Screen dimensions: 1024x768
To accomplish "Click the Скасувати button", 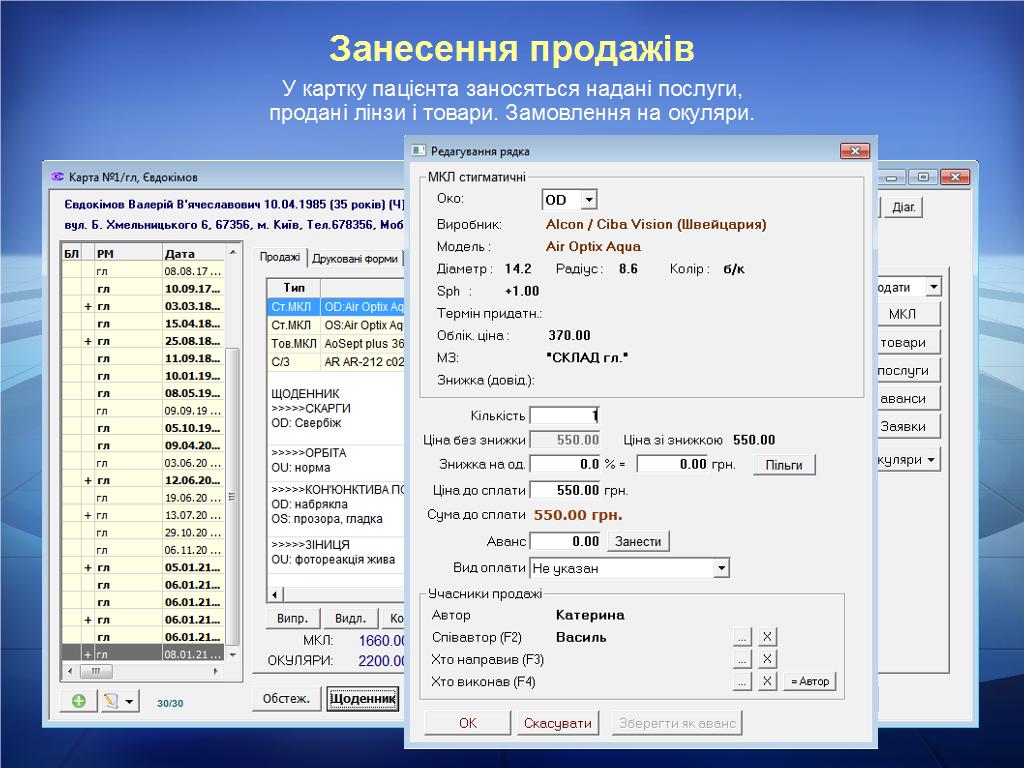I will coord(557,723).
